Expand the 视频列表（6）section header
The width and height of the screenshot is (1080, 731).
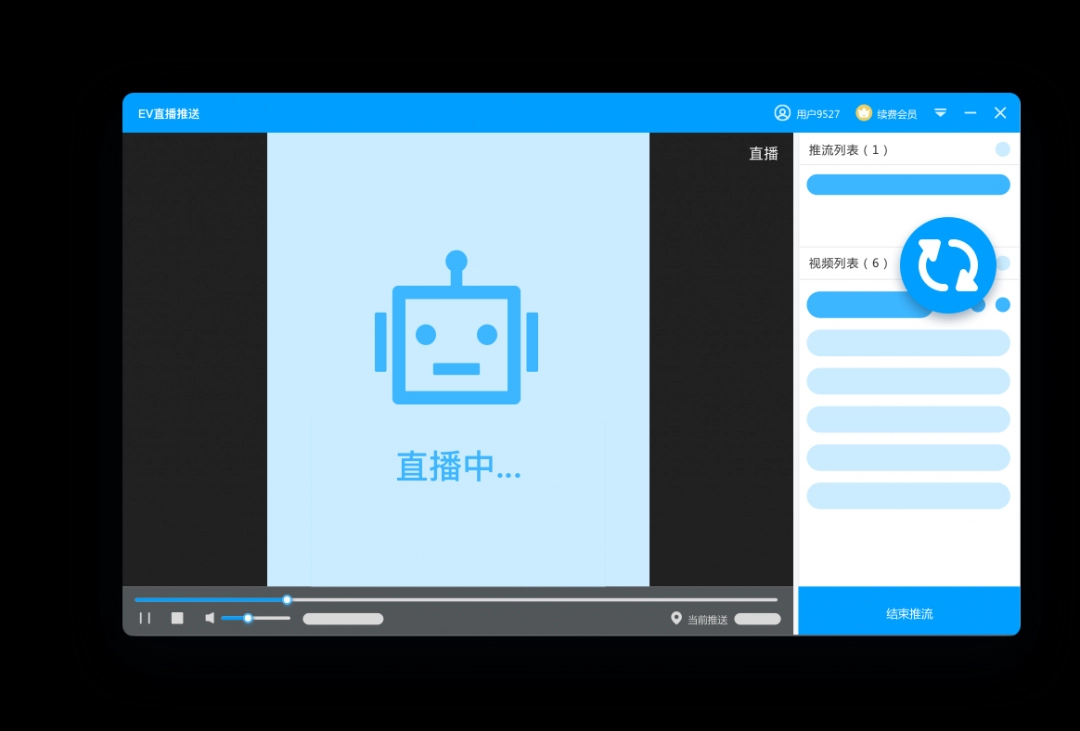coord(846,262)
